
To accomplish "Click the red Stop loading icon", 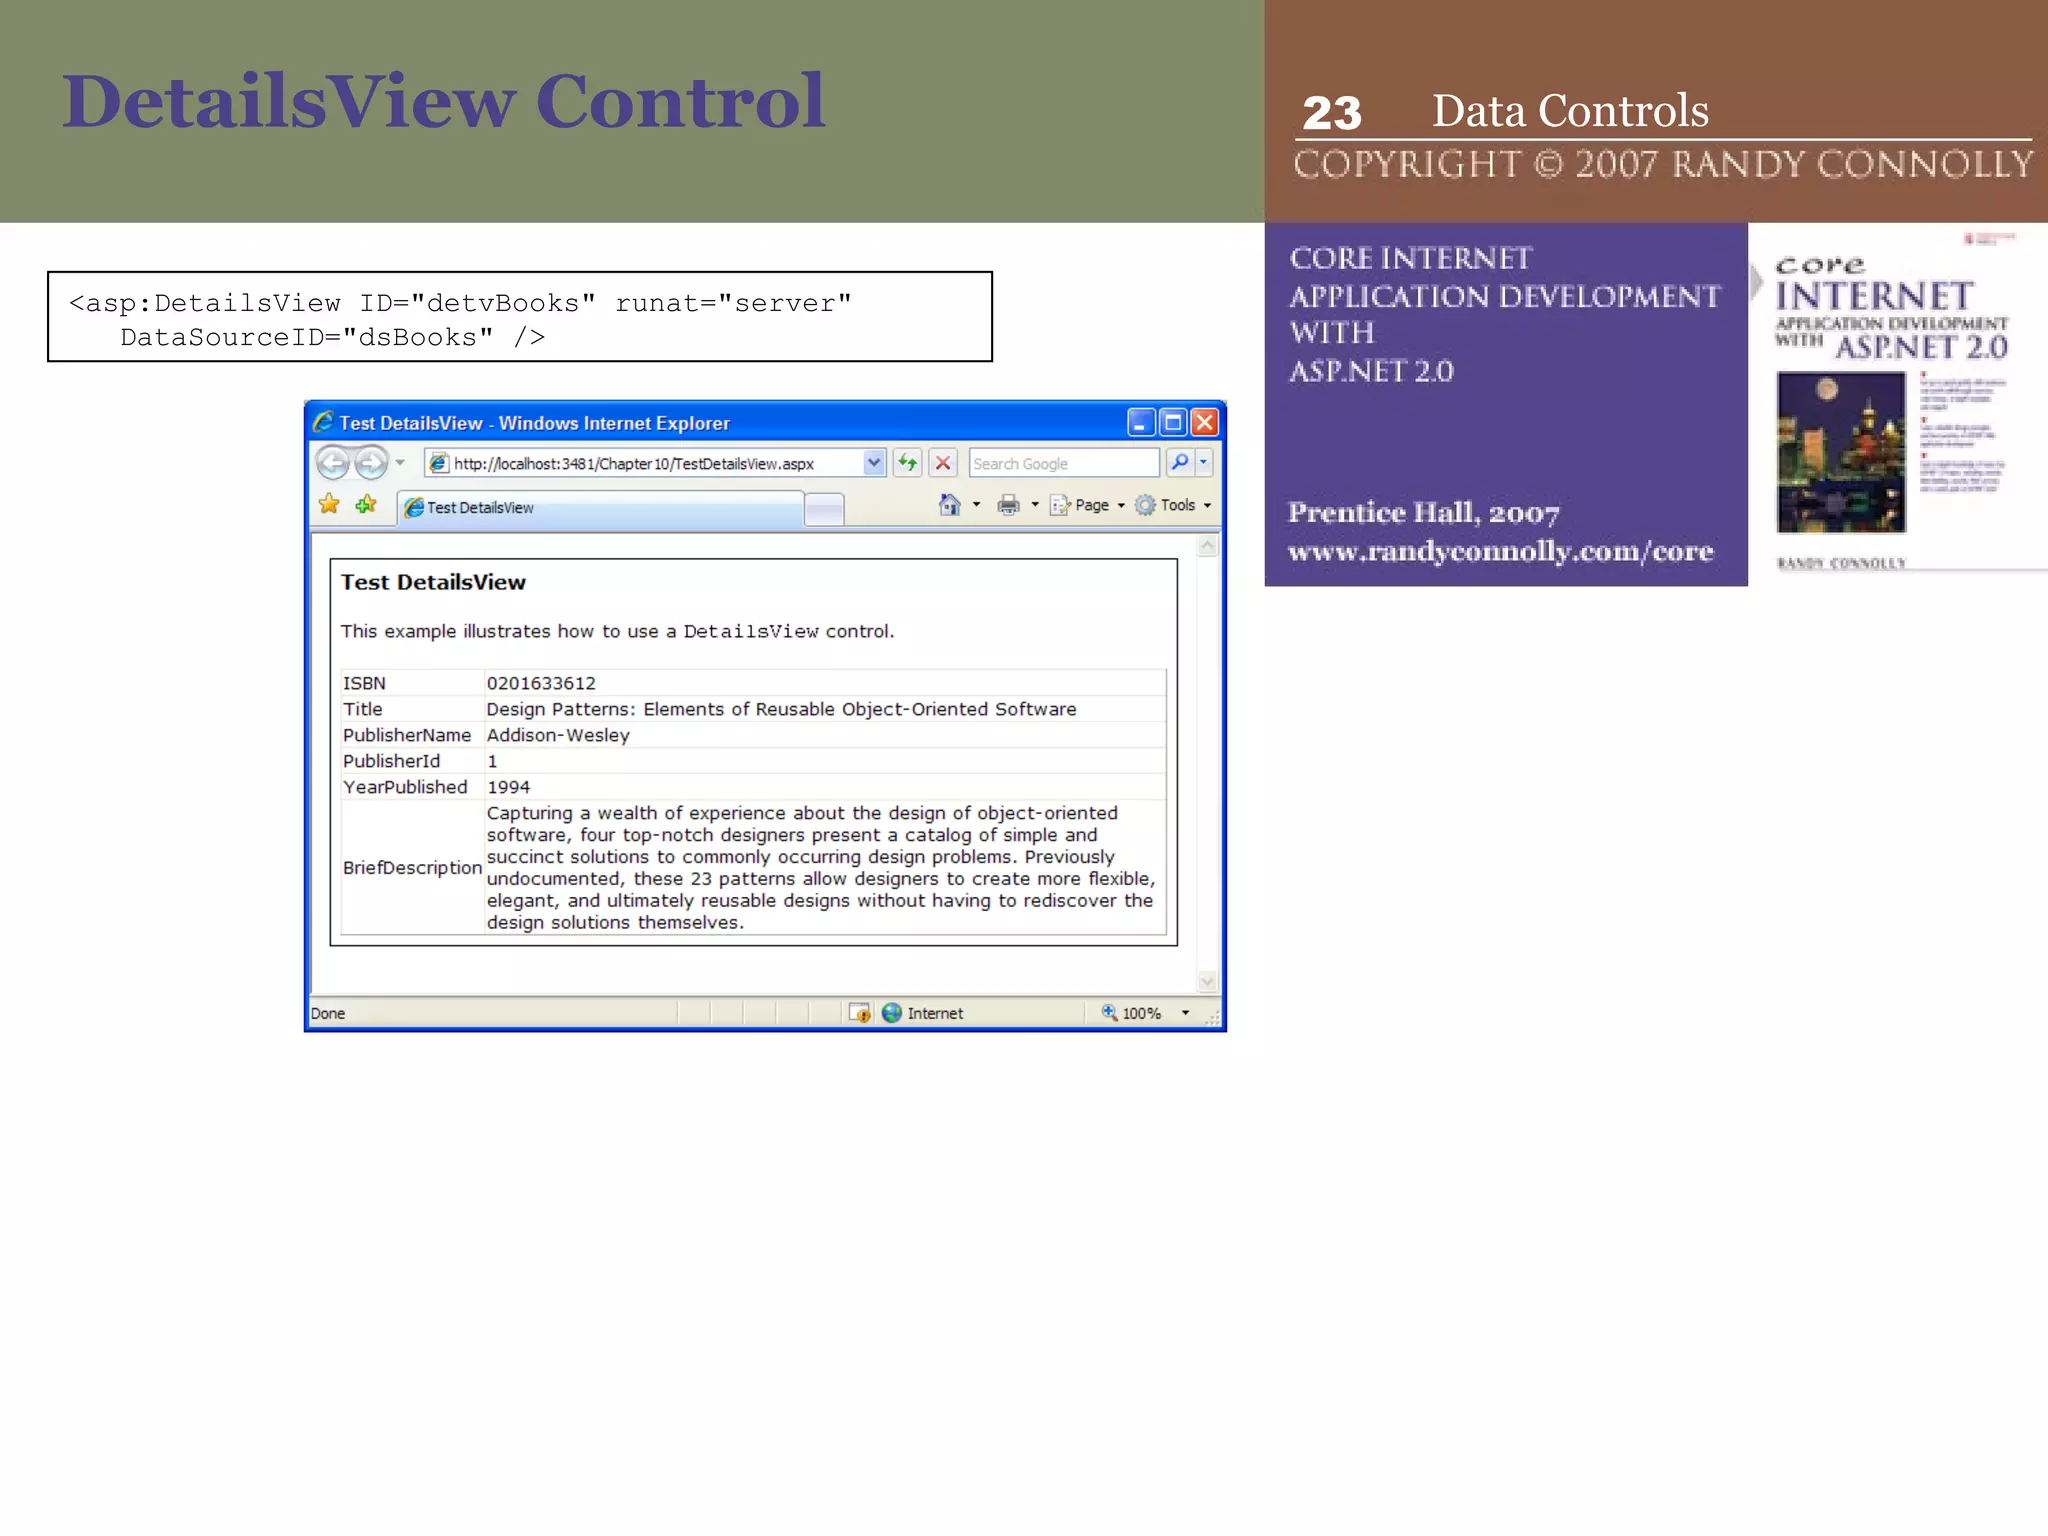I will (942, 463).
